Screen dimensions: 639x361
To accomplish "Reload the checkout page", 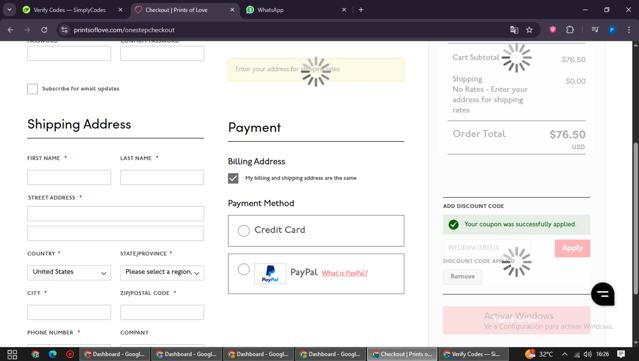I will pyautogui.click(x=44, y=30).
